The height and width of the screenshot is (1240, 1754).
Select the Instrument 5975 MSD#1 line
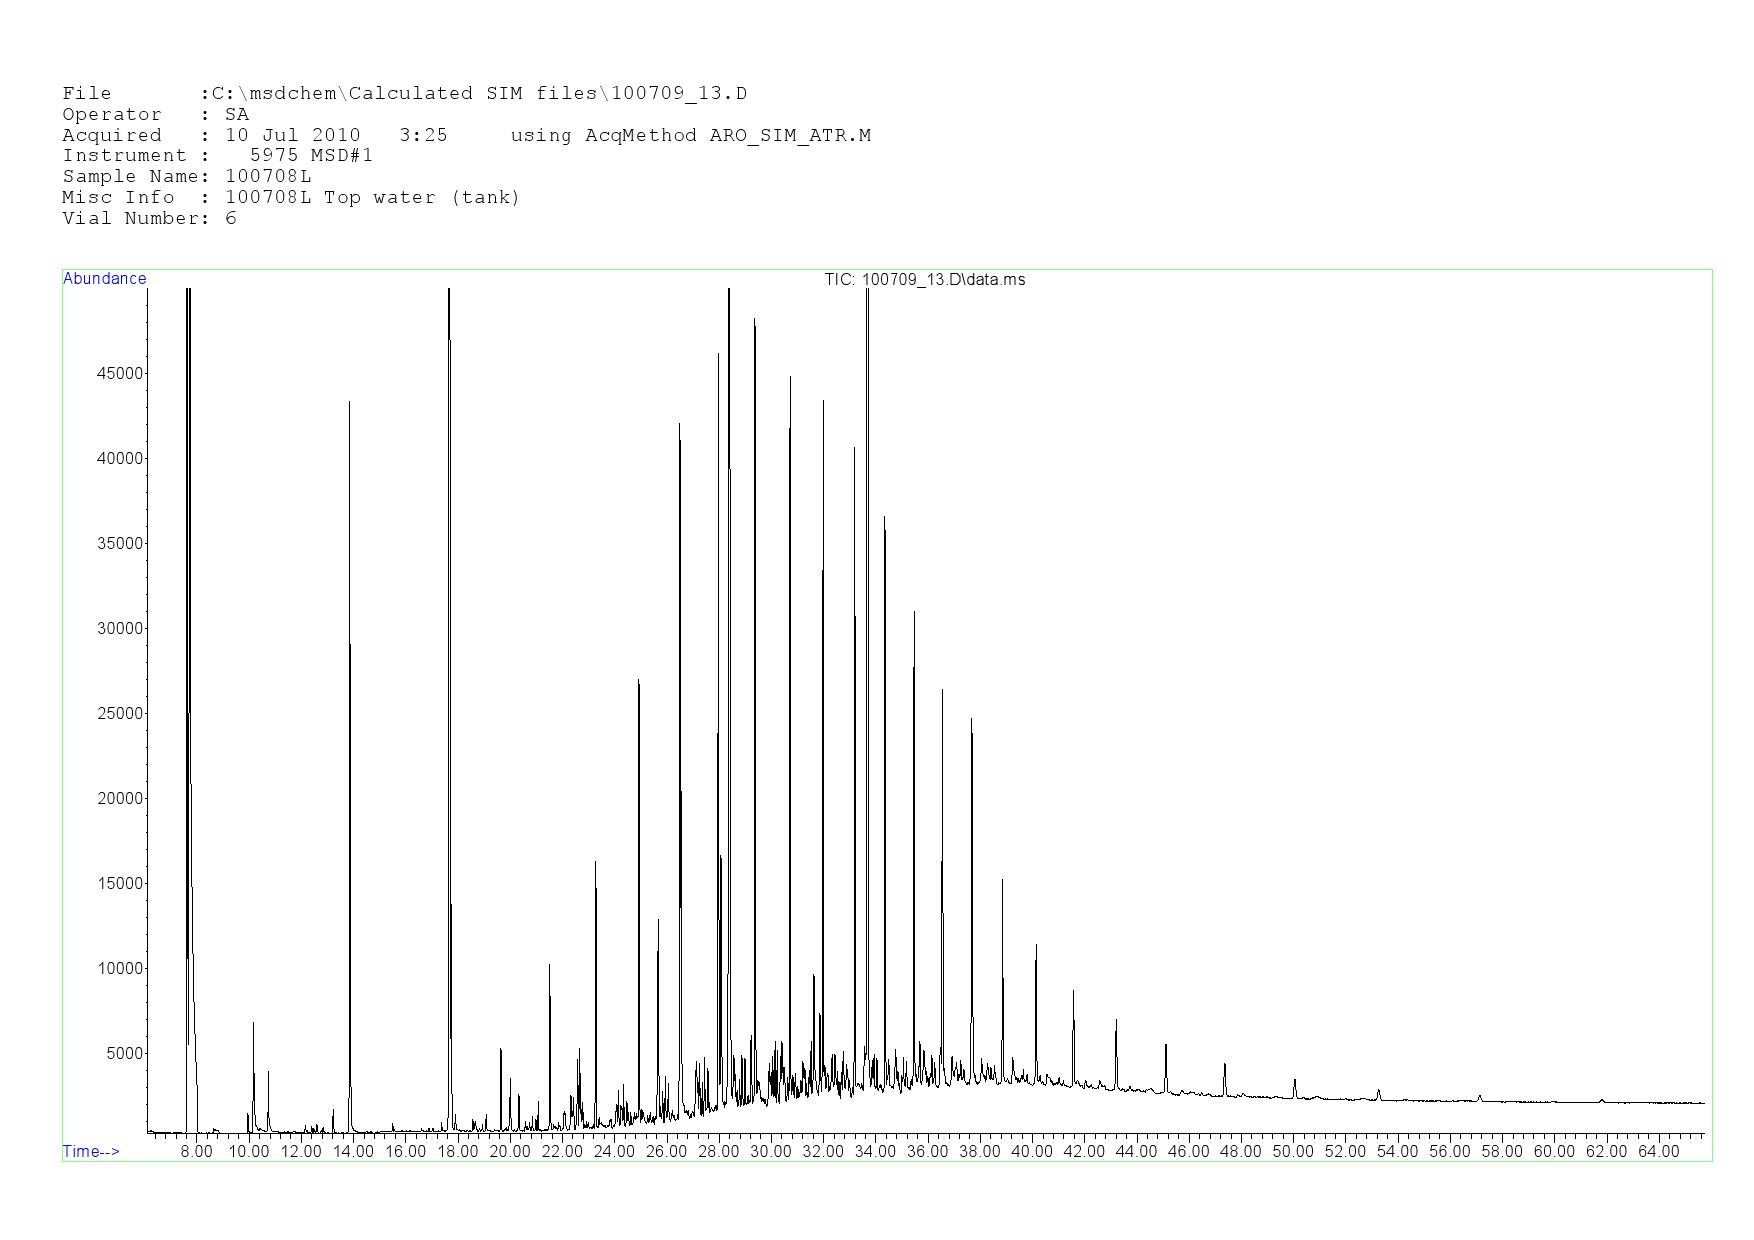[x=217, y=156]
